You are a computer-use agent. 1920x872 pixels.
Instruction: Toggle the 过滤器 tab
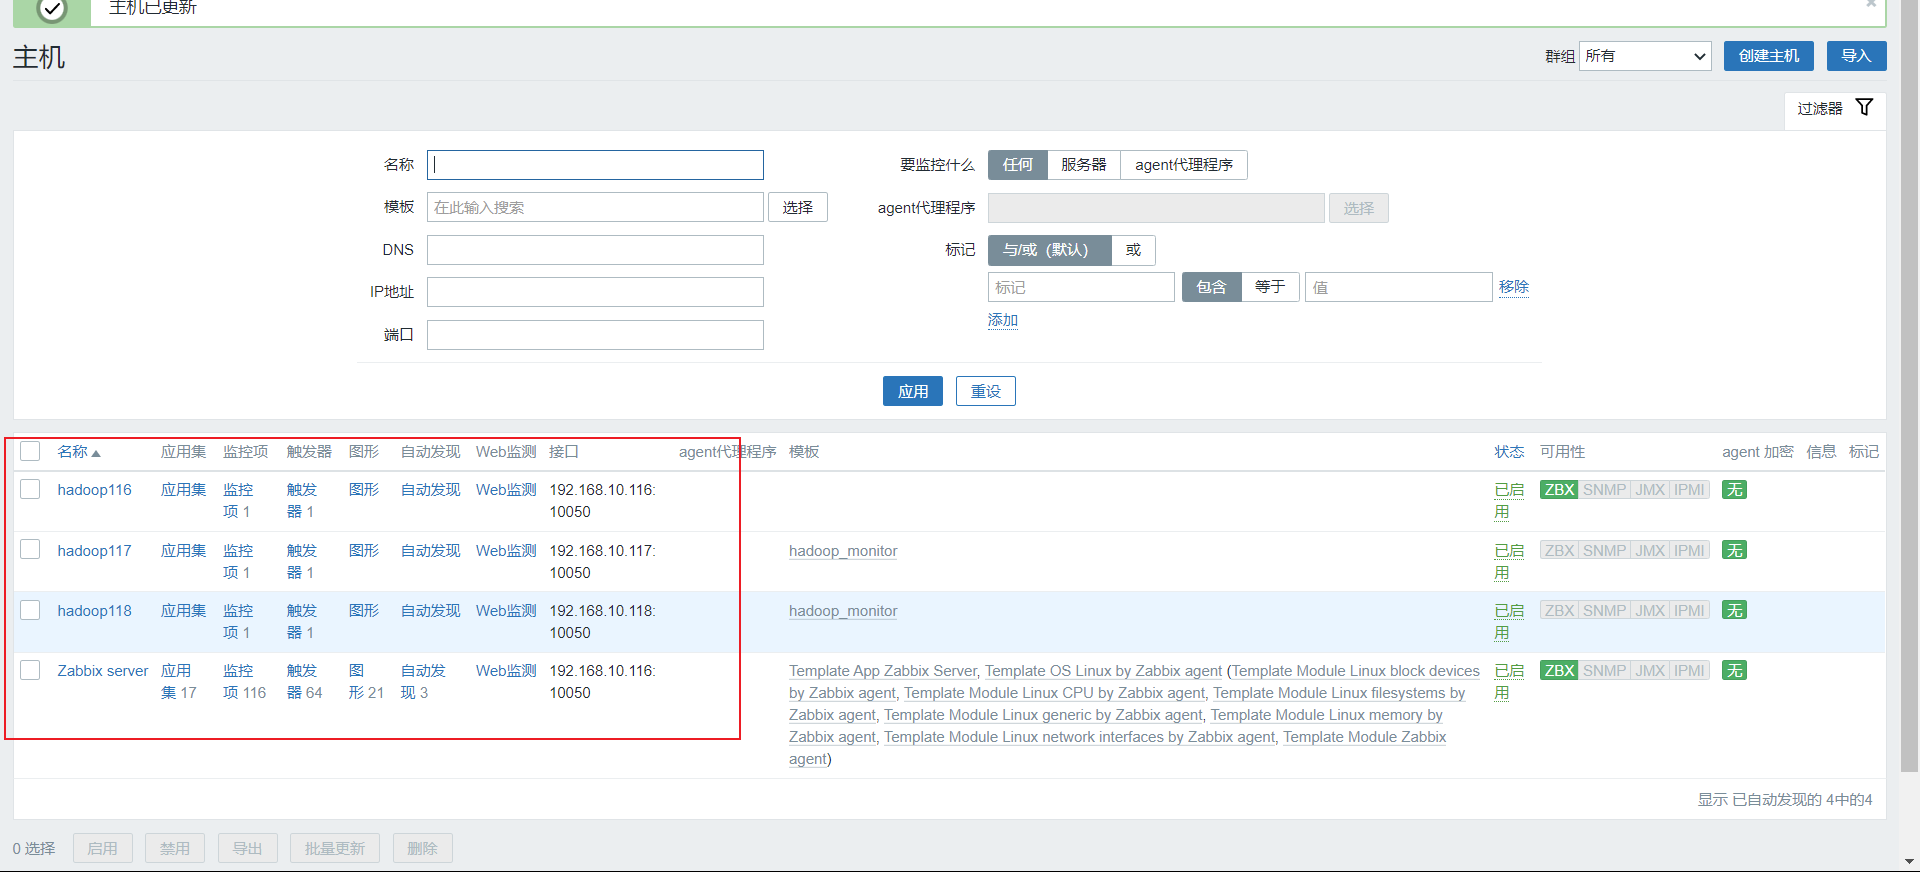tap(1835, 109)
